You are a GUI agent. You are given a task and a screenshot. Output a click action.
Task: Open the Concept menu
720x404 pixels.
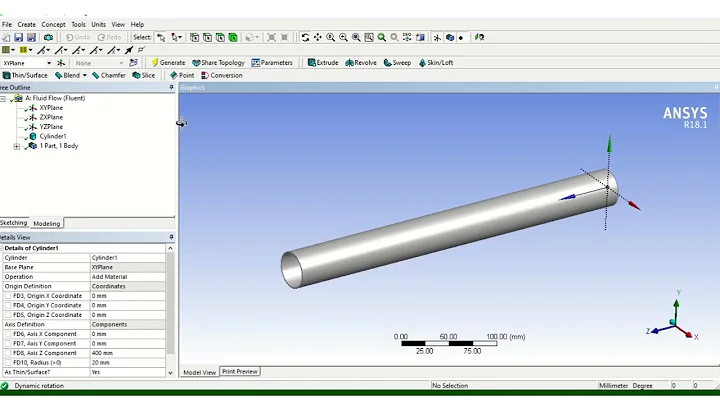tap(53, 24)
